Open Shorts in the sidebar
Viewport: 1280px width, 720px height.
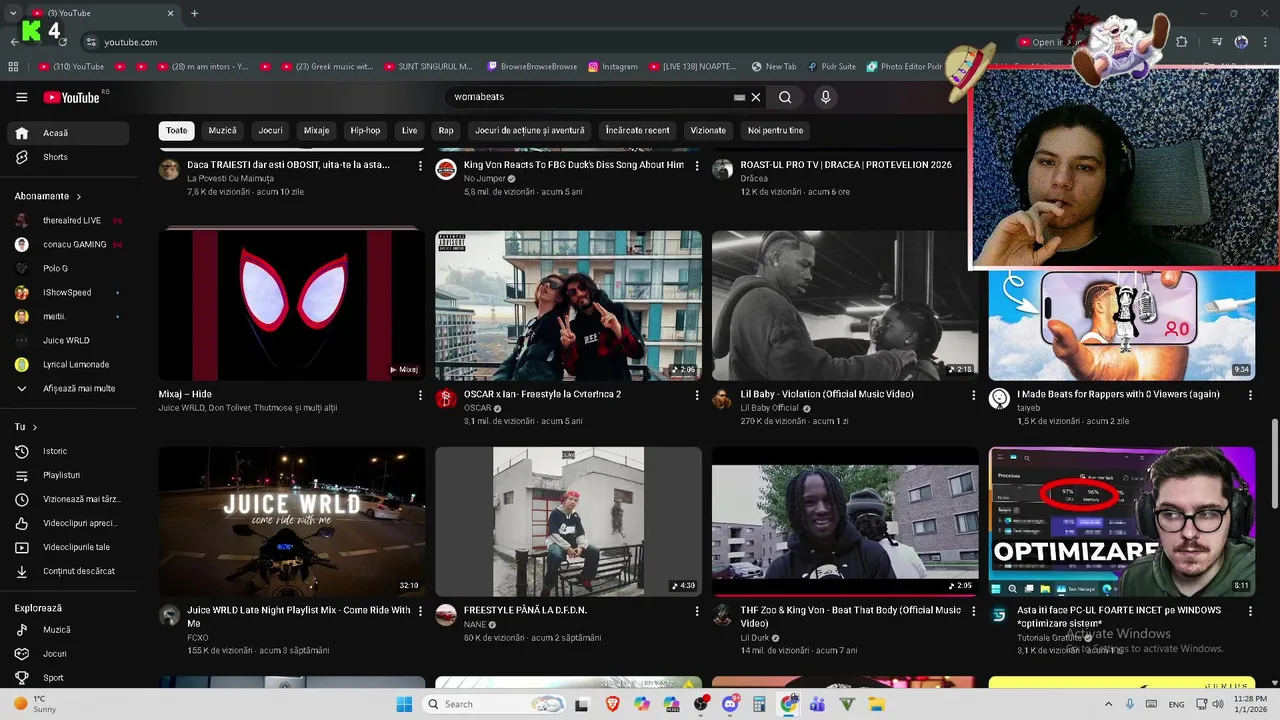(68, 157)
